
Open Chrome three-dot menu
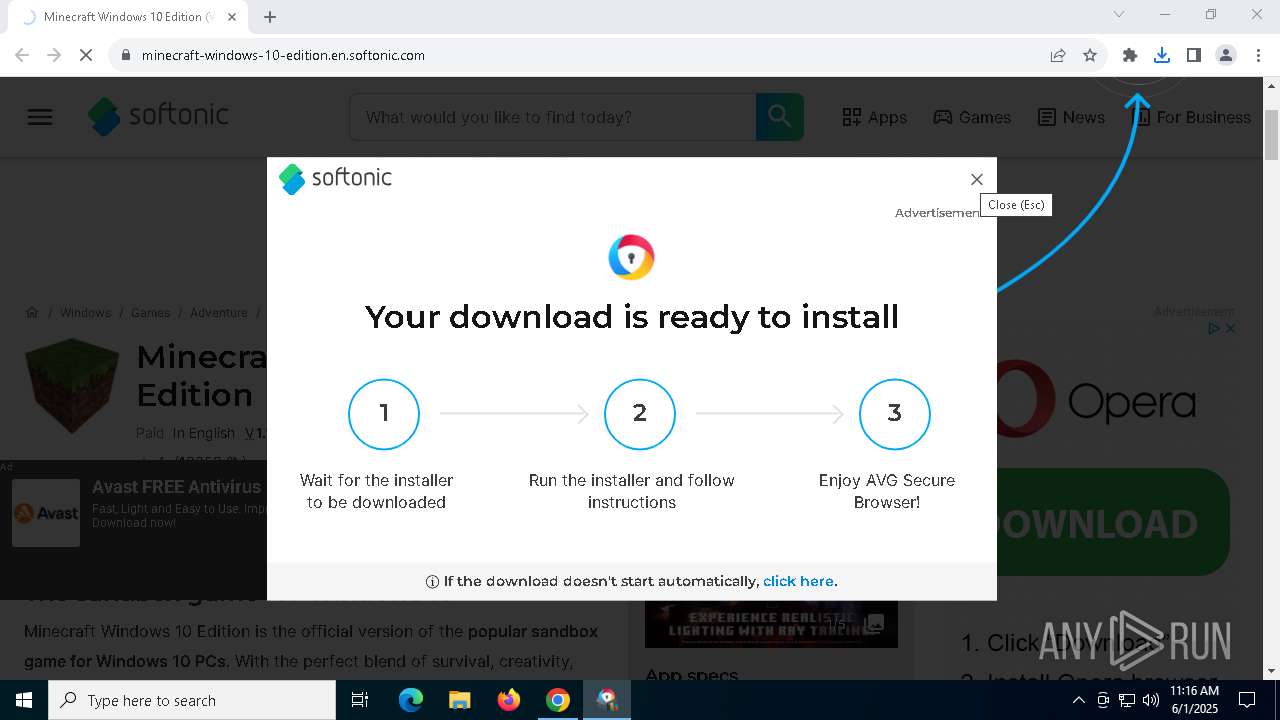click(x=1257, y=55)
